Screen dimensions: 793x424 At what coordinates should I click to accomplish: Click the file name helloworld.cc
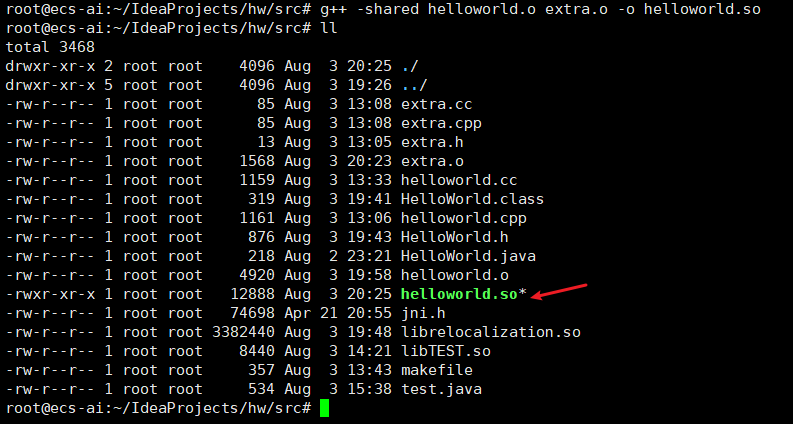click(x=459, y=180)
